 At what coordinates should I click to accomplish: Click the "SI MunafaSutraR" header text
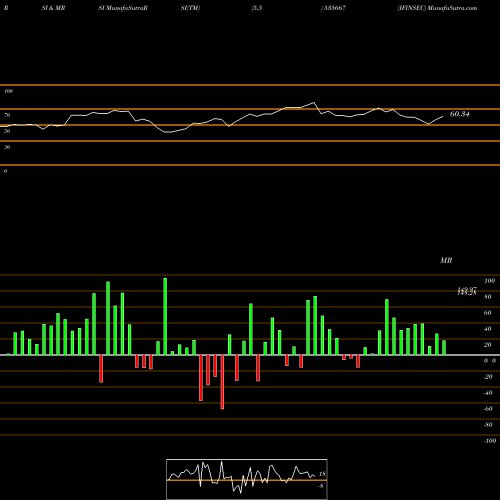tap(123, 8)
